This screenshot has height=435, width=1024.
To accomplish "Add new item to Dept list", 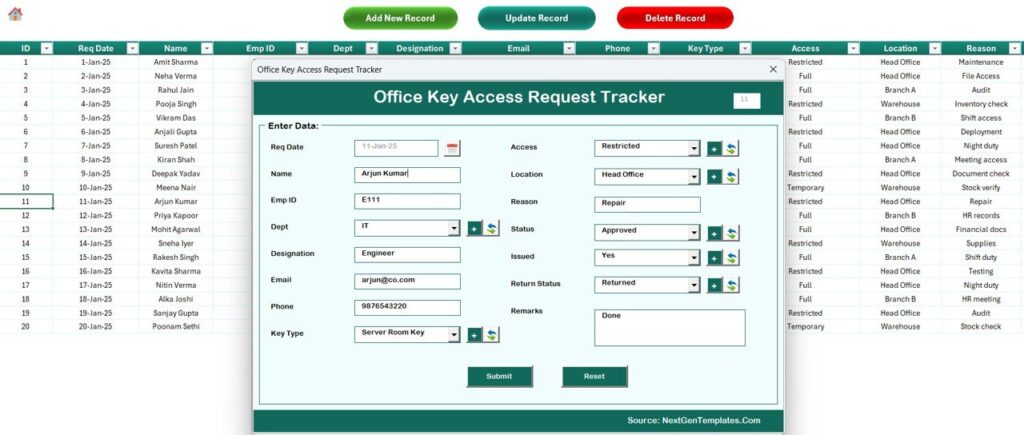I will (475, 229).
